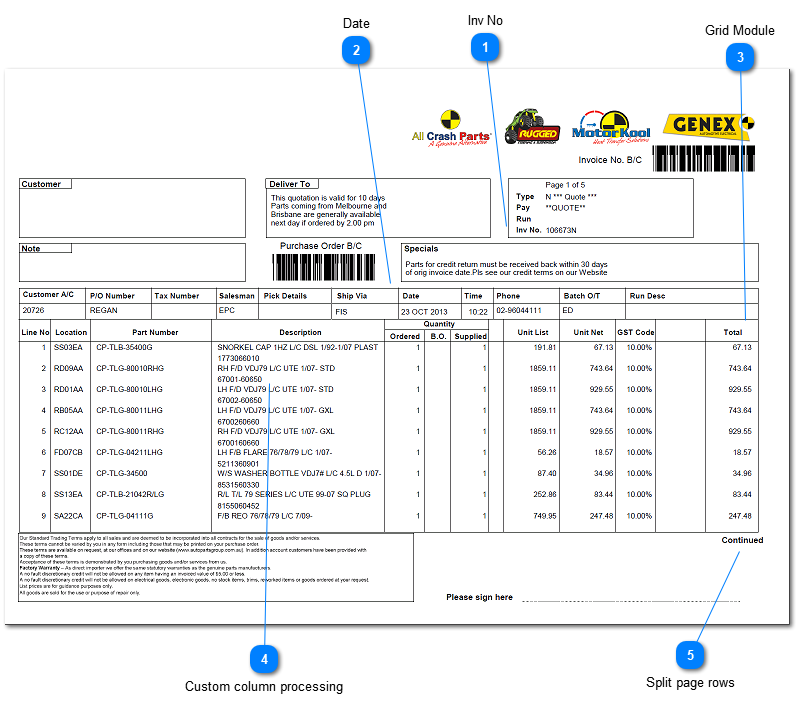This screenshot has width=799, height=710.
Task: Click 'Page 1 of 5' text
Action: pos(565,185)
